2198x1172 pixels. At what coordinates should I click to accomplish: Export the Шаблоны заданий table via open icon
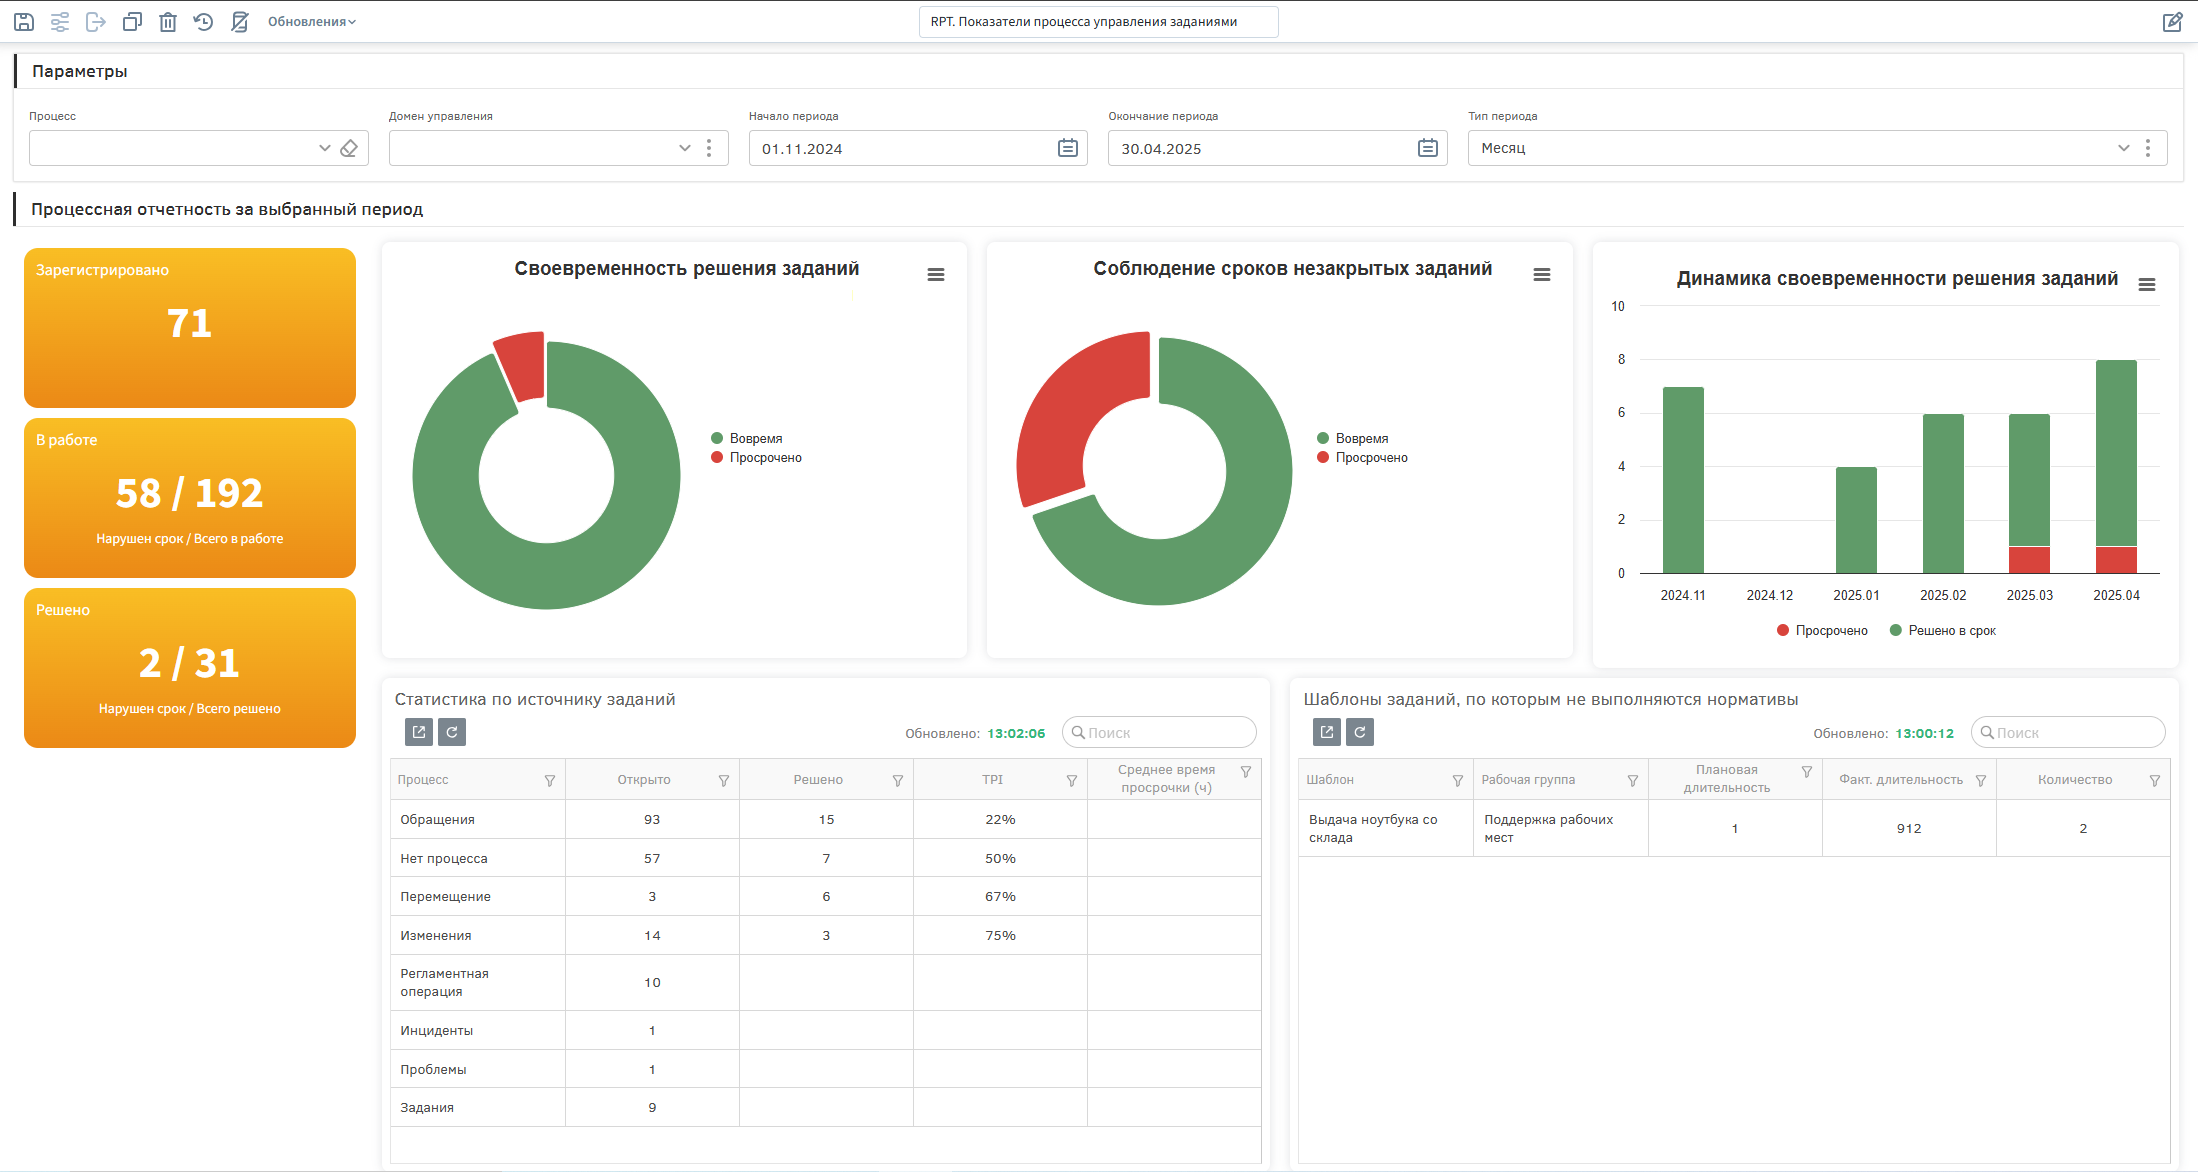[1327, 732]
